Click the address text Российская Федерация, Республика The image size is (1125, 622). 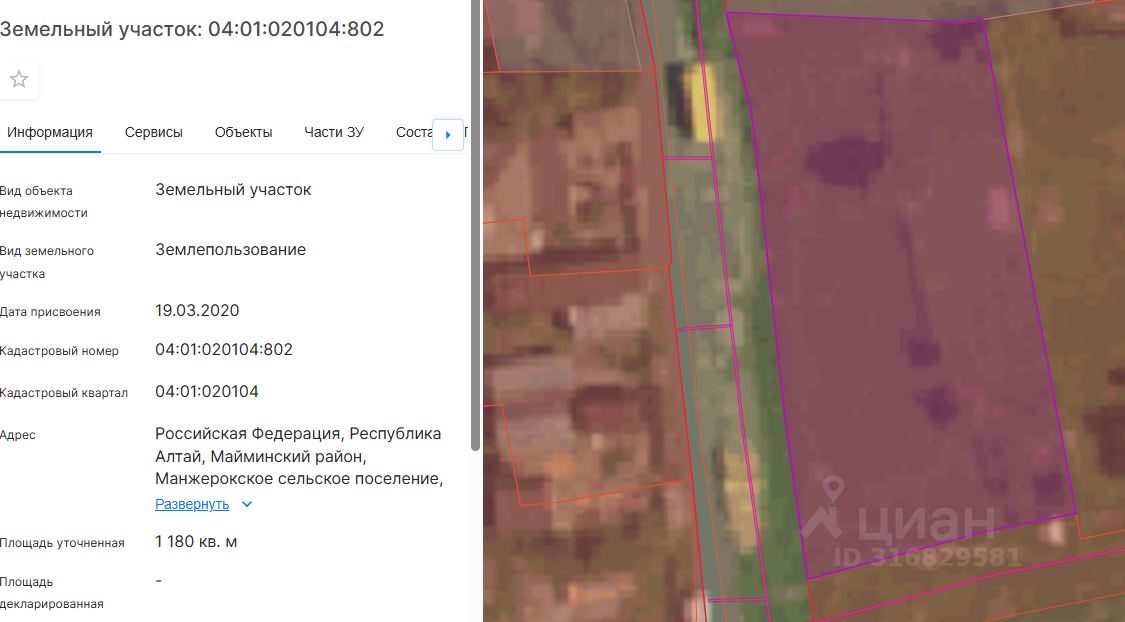click(298, 434)
